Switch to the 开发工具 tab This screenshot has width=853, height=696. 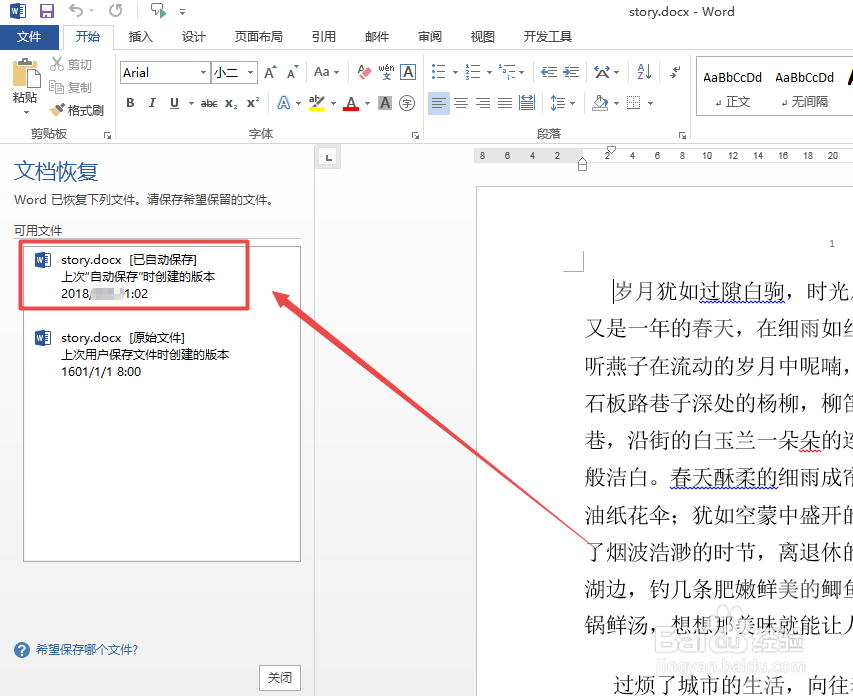tap(547, 36)
